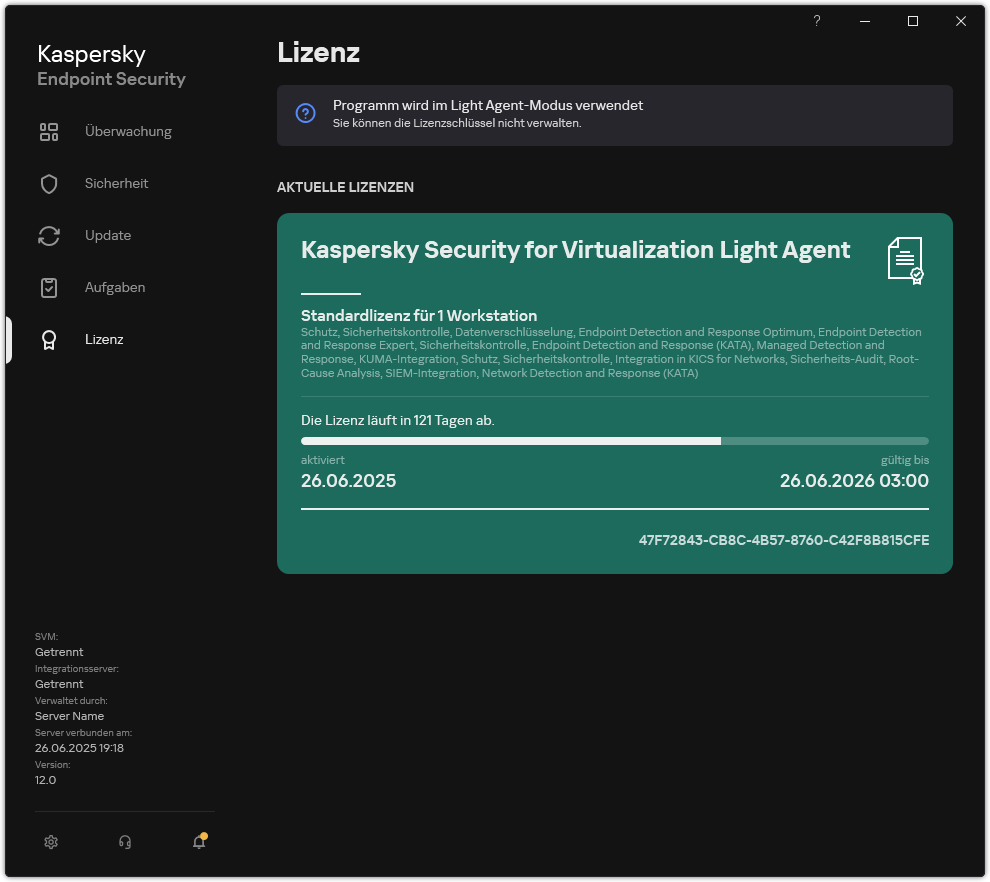990x882 pixels.
Task: Click the license certificate icon on green card
Action: tap(906, 260)
